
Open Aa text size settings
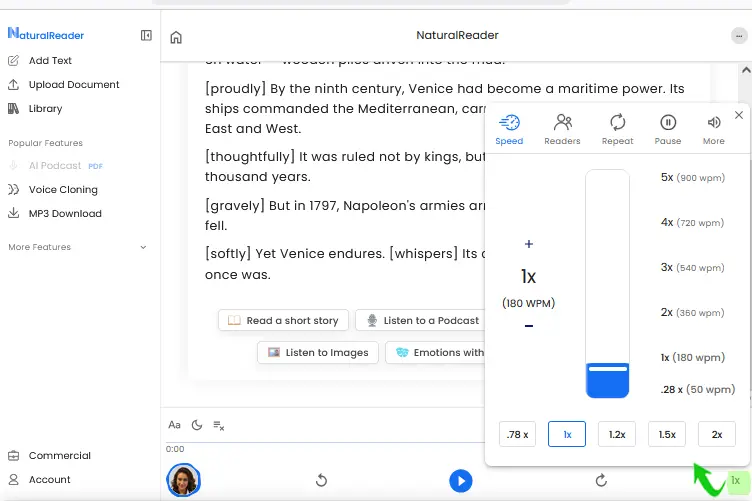coord(174,425)
